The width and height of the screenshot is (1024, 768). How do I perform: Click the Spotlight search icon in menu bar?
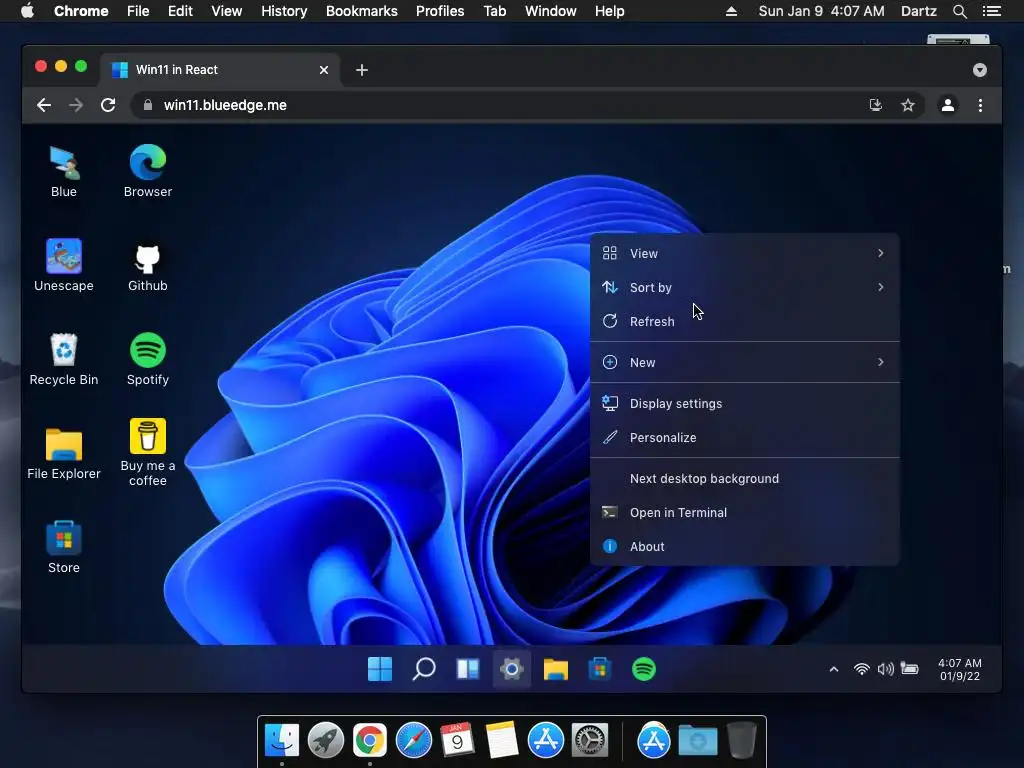[x=959, y=11]
